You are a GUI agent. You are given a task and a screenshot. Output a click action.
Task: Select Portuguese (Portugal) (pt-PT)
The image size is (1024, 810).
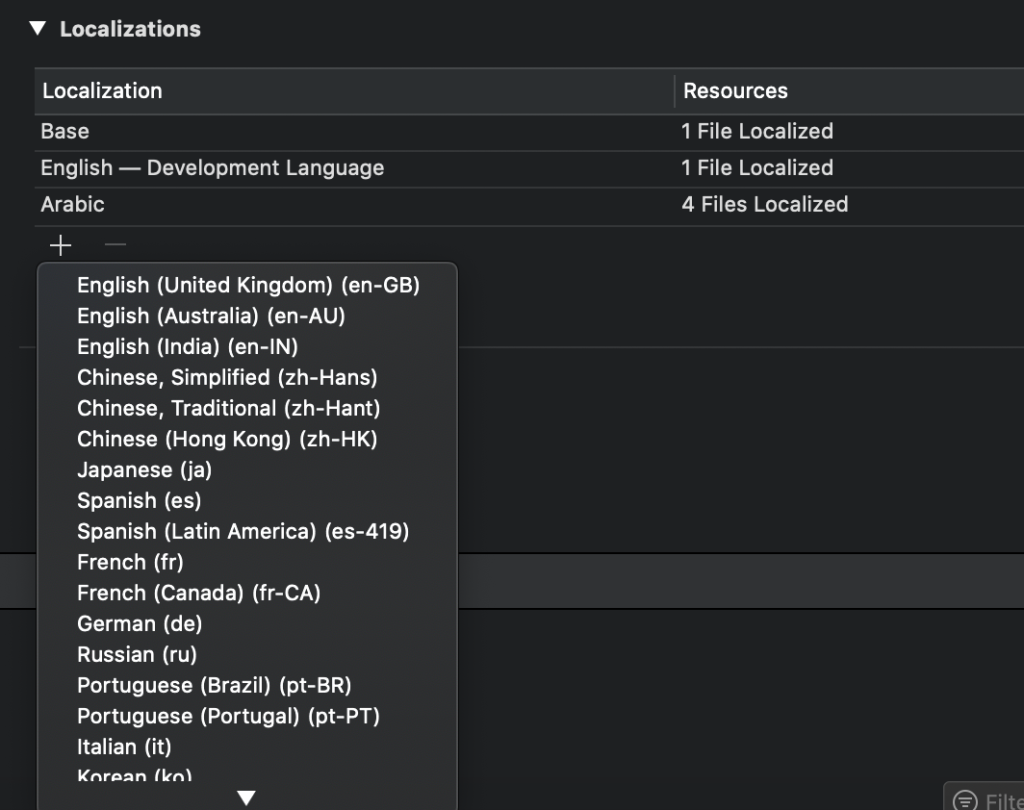pos(248,716)
